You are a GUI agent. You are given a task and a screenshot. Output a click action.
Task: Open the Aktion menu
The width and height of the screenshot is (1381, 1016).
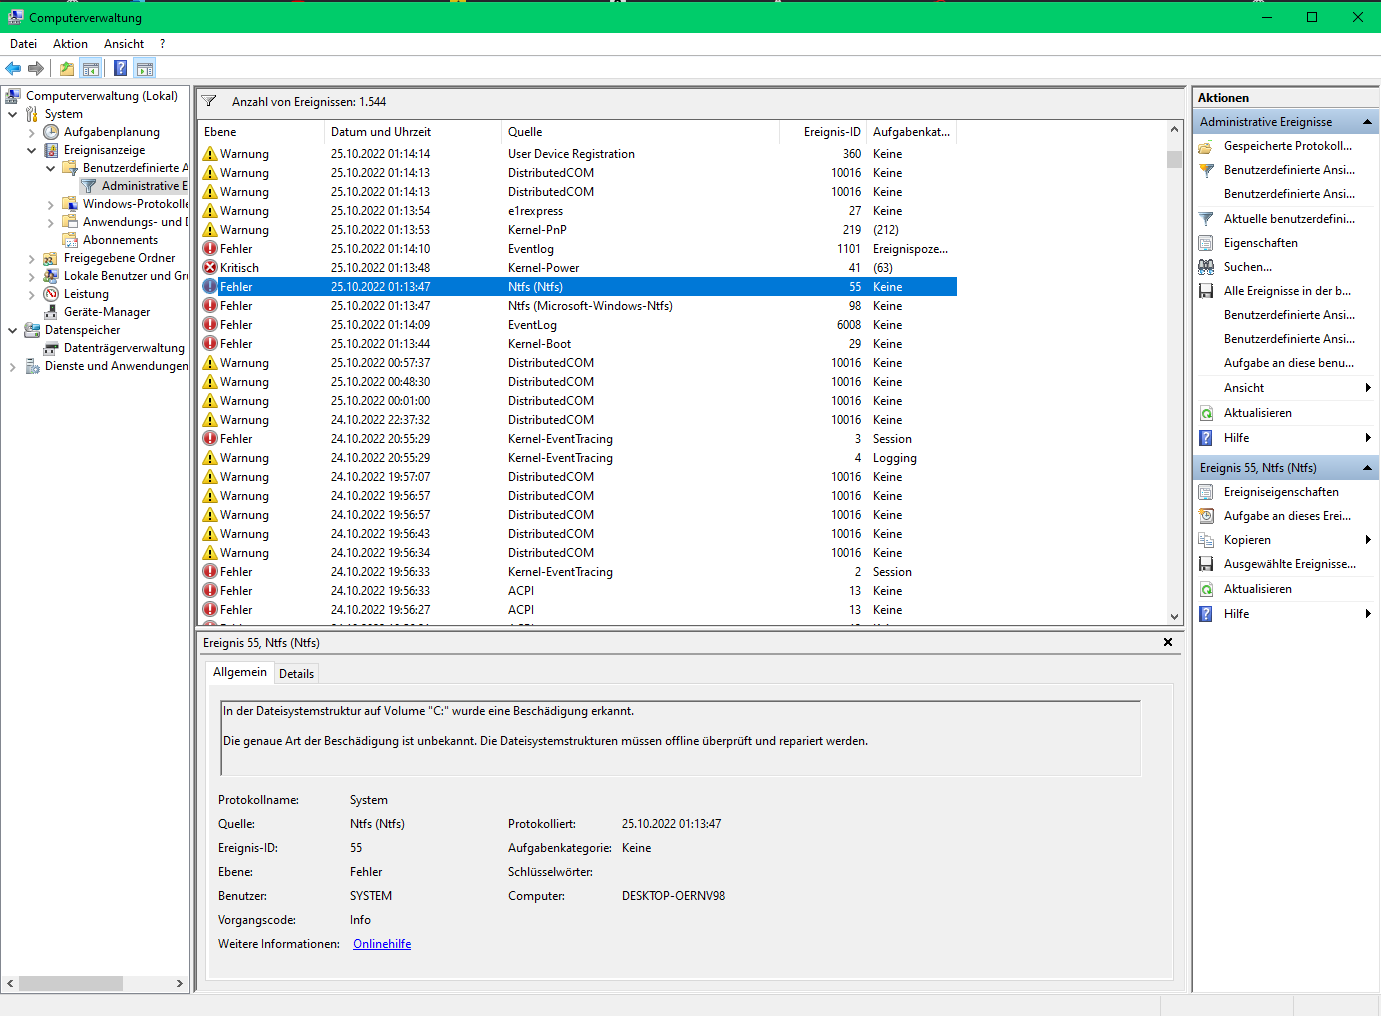(70, 44)
